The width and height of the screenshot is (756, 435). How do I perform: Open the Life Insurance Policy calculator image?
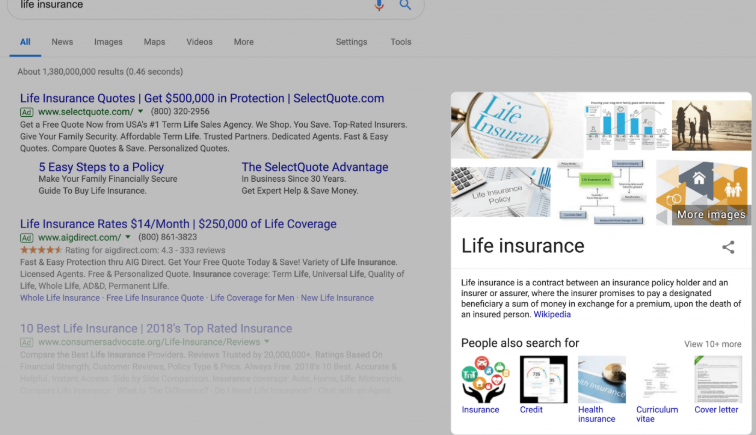tap(501, 192)
